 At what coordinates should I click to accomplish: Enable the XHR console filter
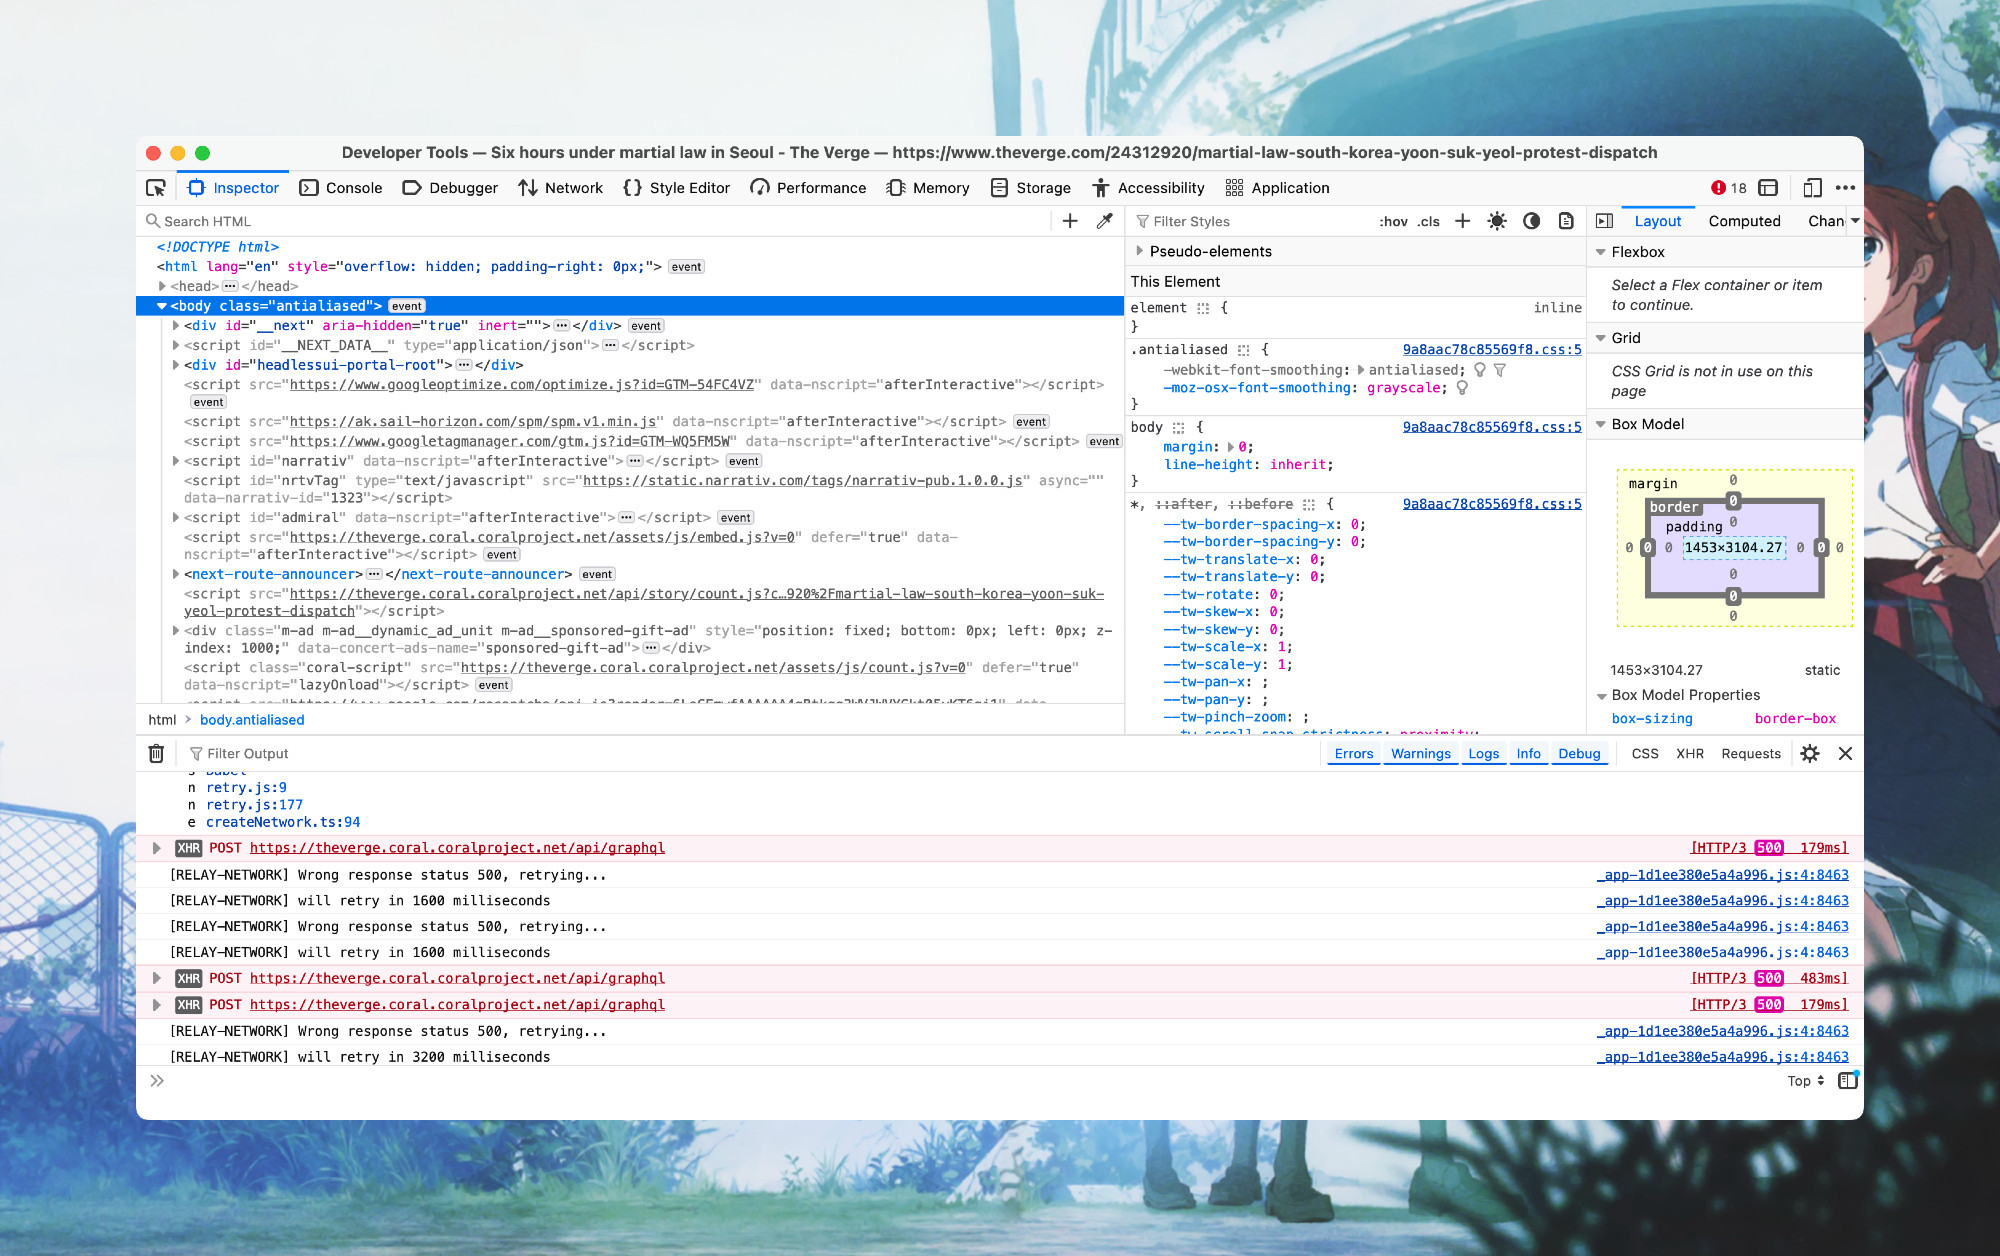[1689, 754]
